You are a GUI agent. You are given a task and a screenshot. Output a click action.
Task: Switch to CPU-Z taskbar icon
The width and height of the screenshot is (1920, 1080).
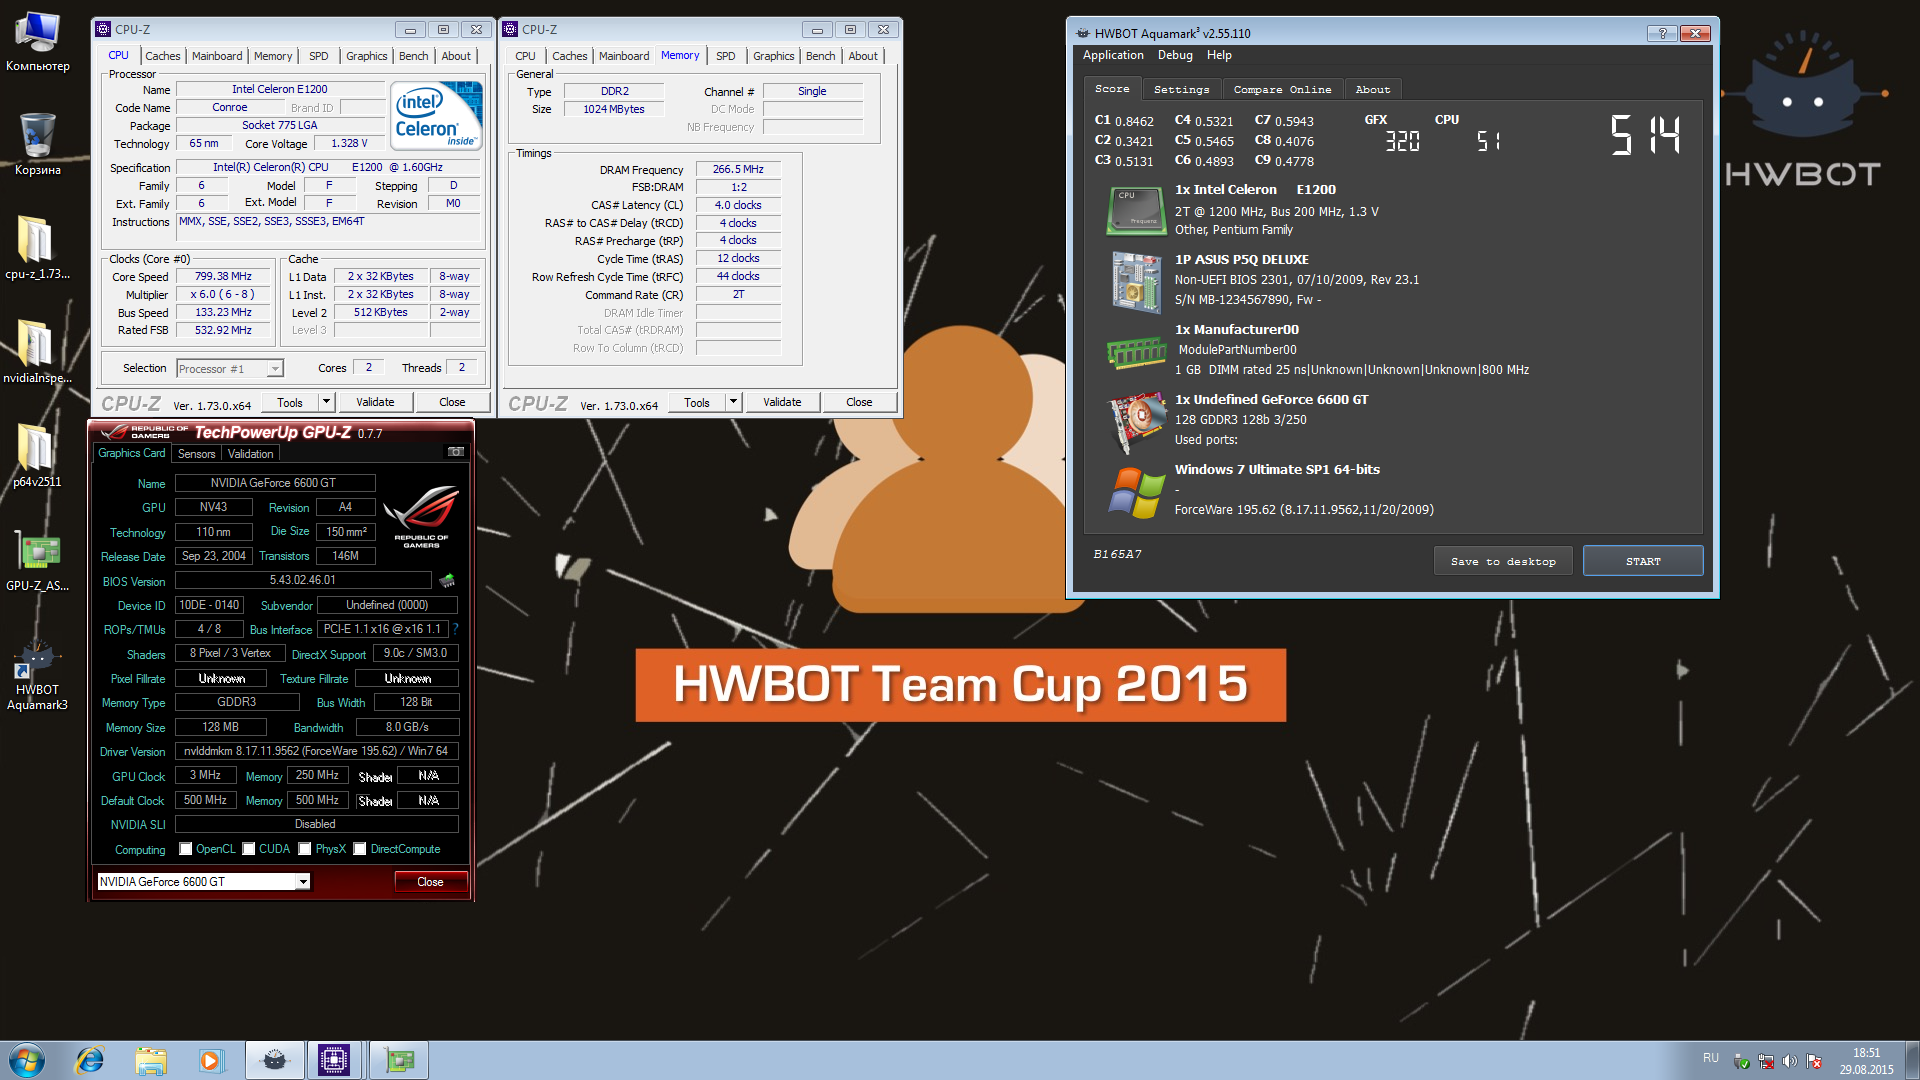(334, 1060)
